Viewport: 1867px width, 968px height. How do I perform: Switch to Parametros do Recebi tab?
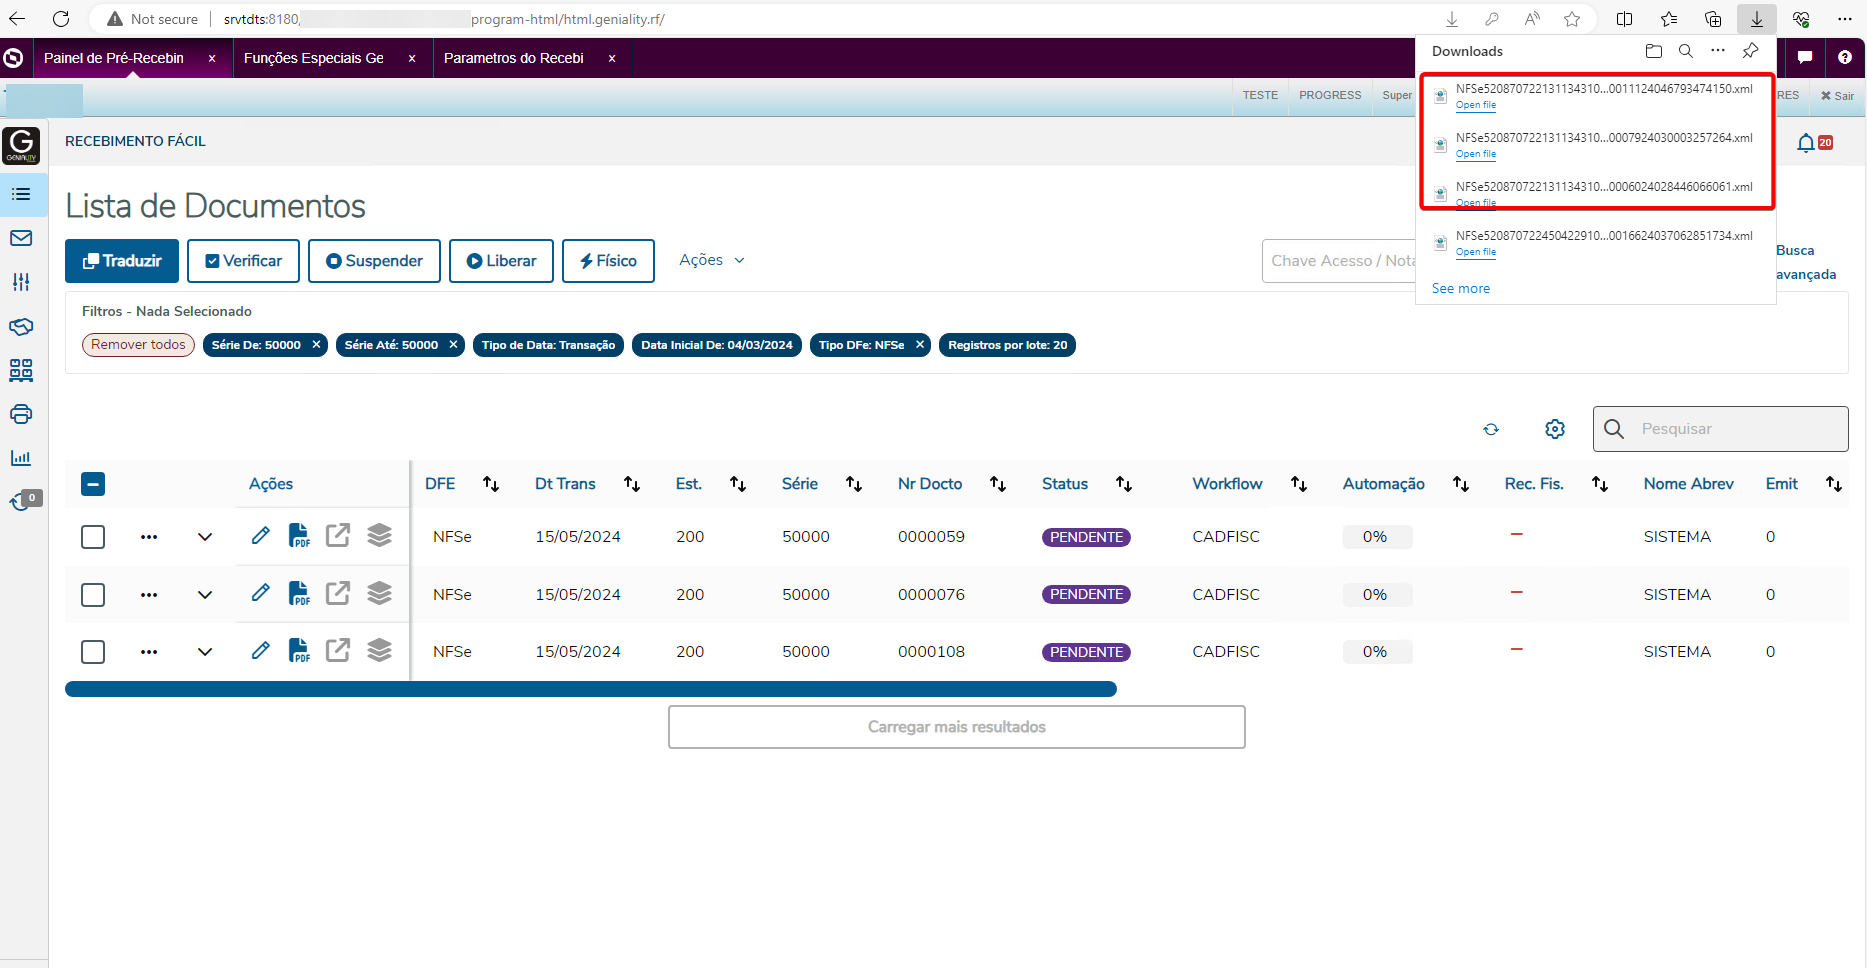514,58
